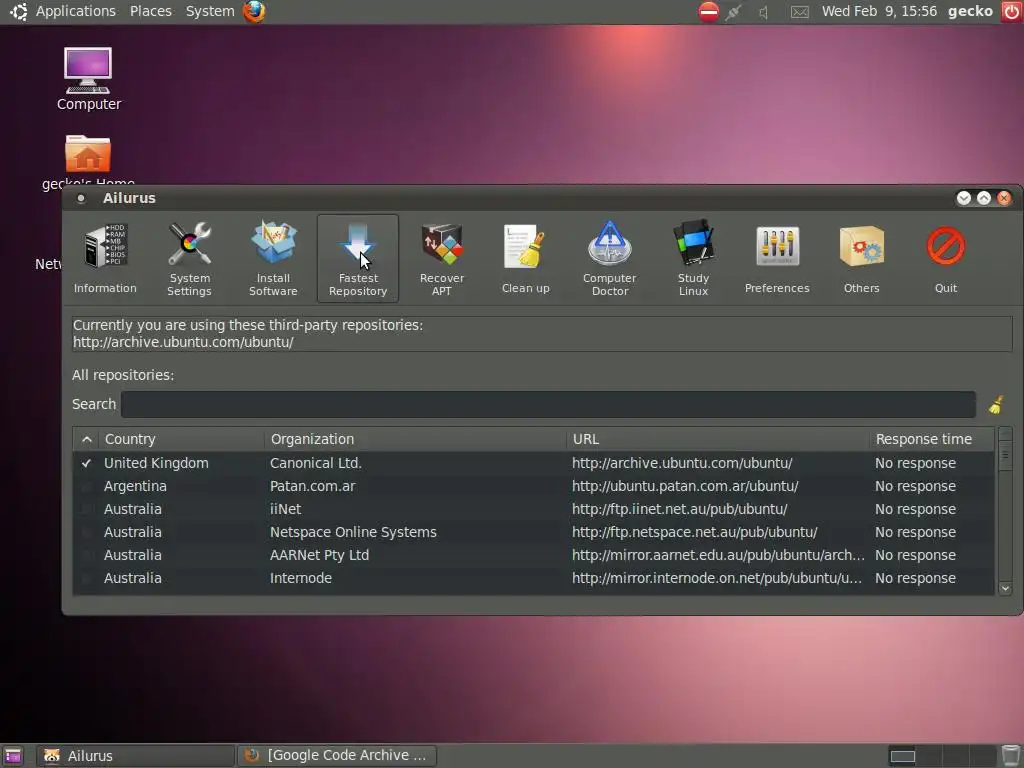The image size is (1024, 768).
Task: Open the System menu
Action: pyautogui.click(x=210, y=11)
